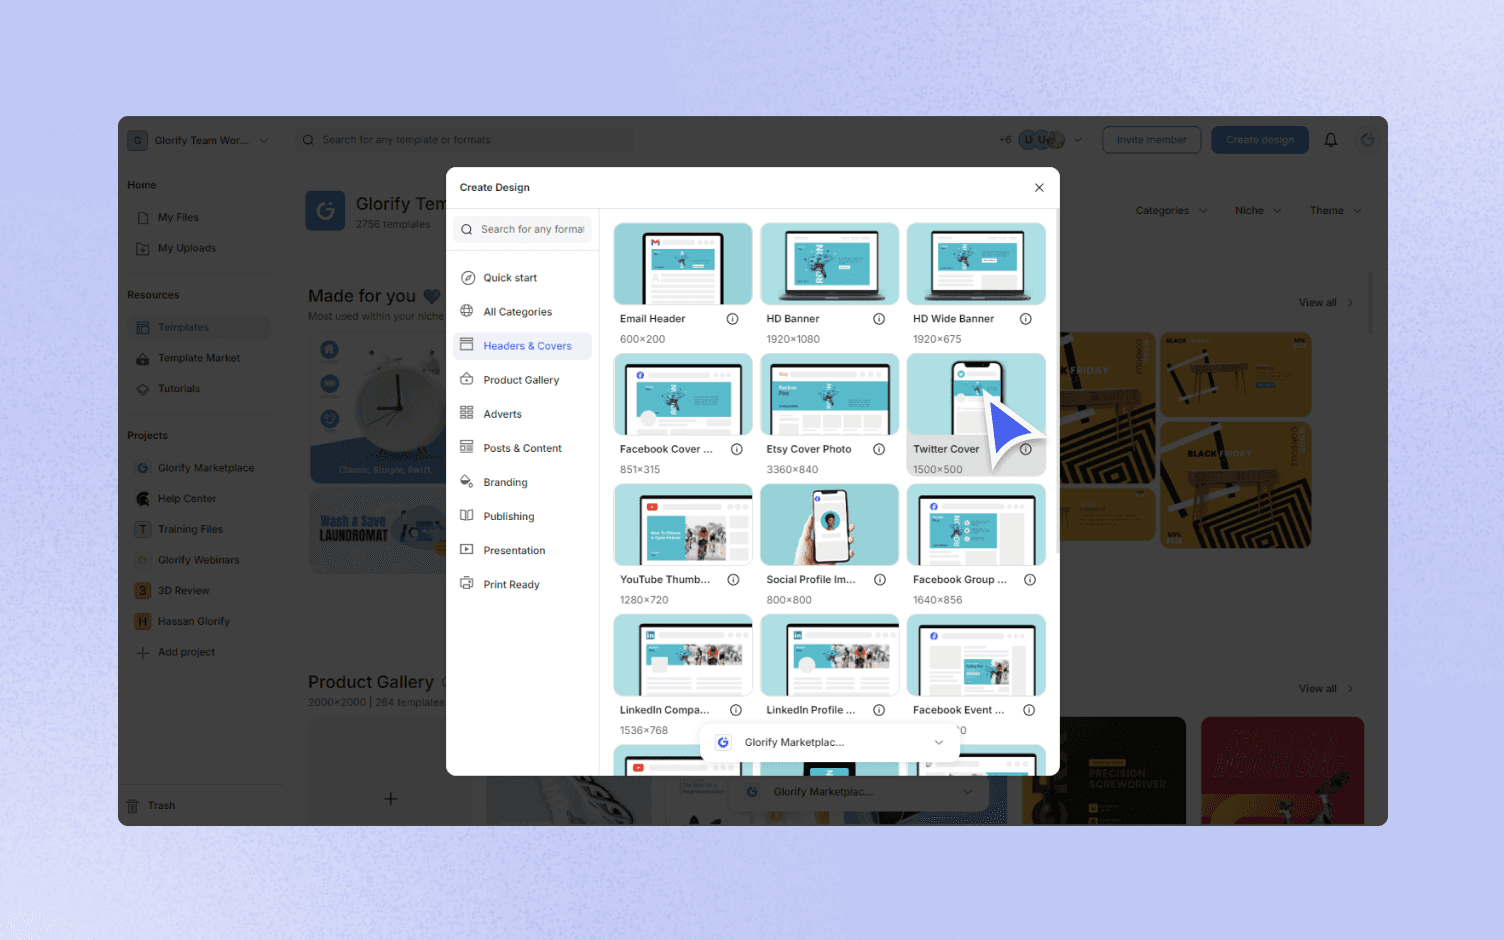Choose the Etsy Cover Photo thumbnail
The width and height of the screenshot is (1504, 940).
(x=830, y=394)
